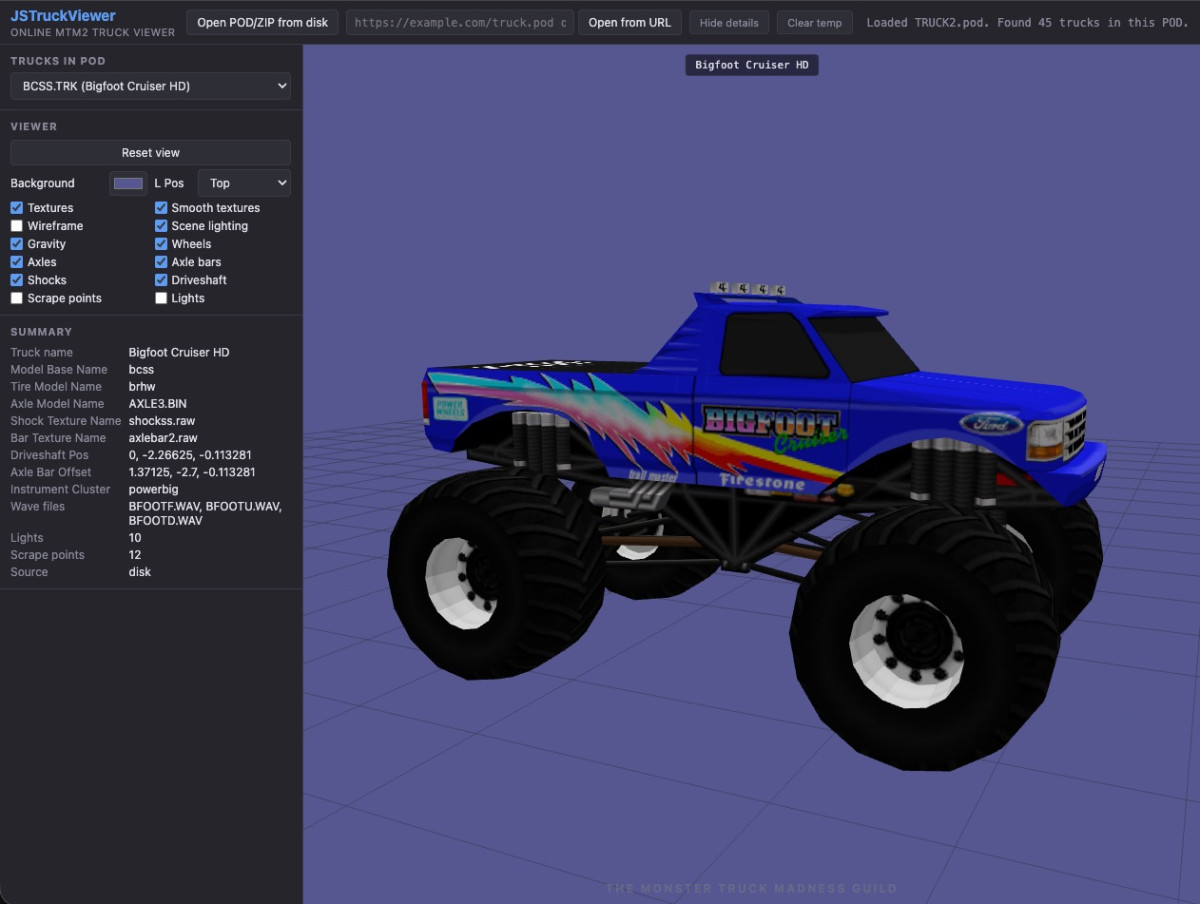Open the Background color swatch
The height and width of the screenshot is (904, 1200).
[x=128, y=183]
